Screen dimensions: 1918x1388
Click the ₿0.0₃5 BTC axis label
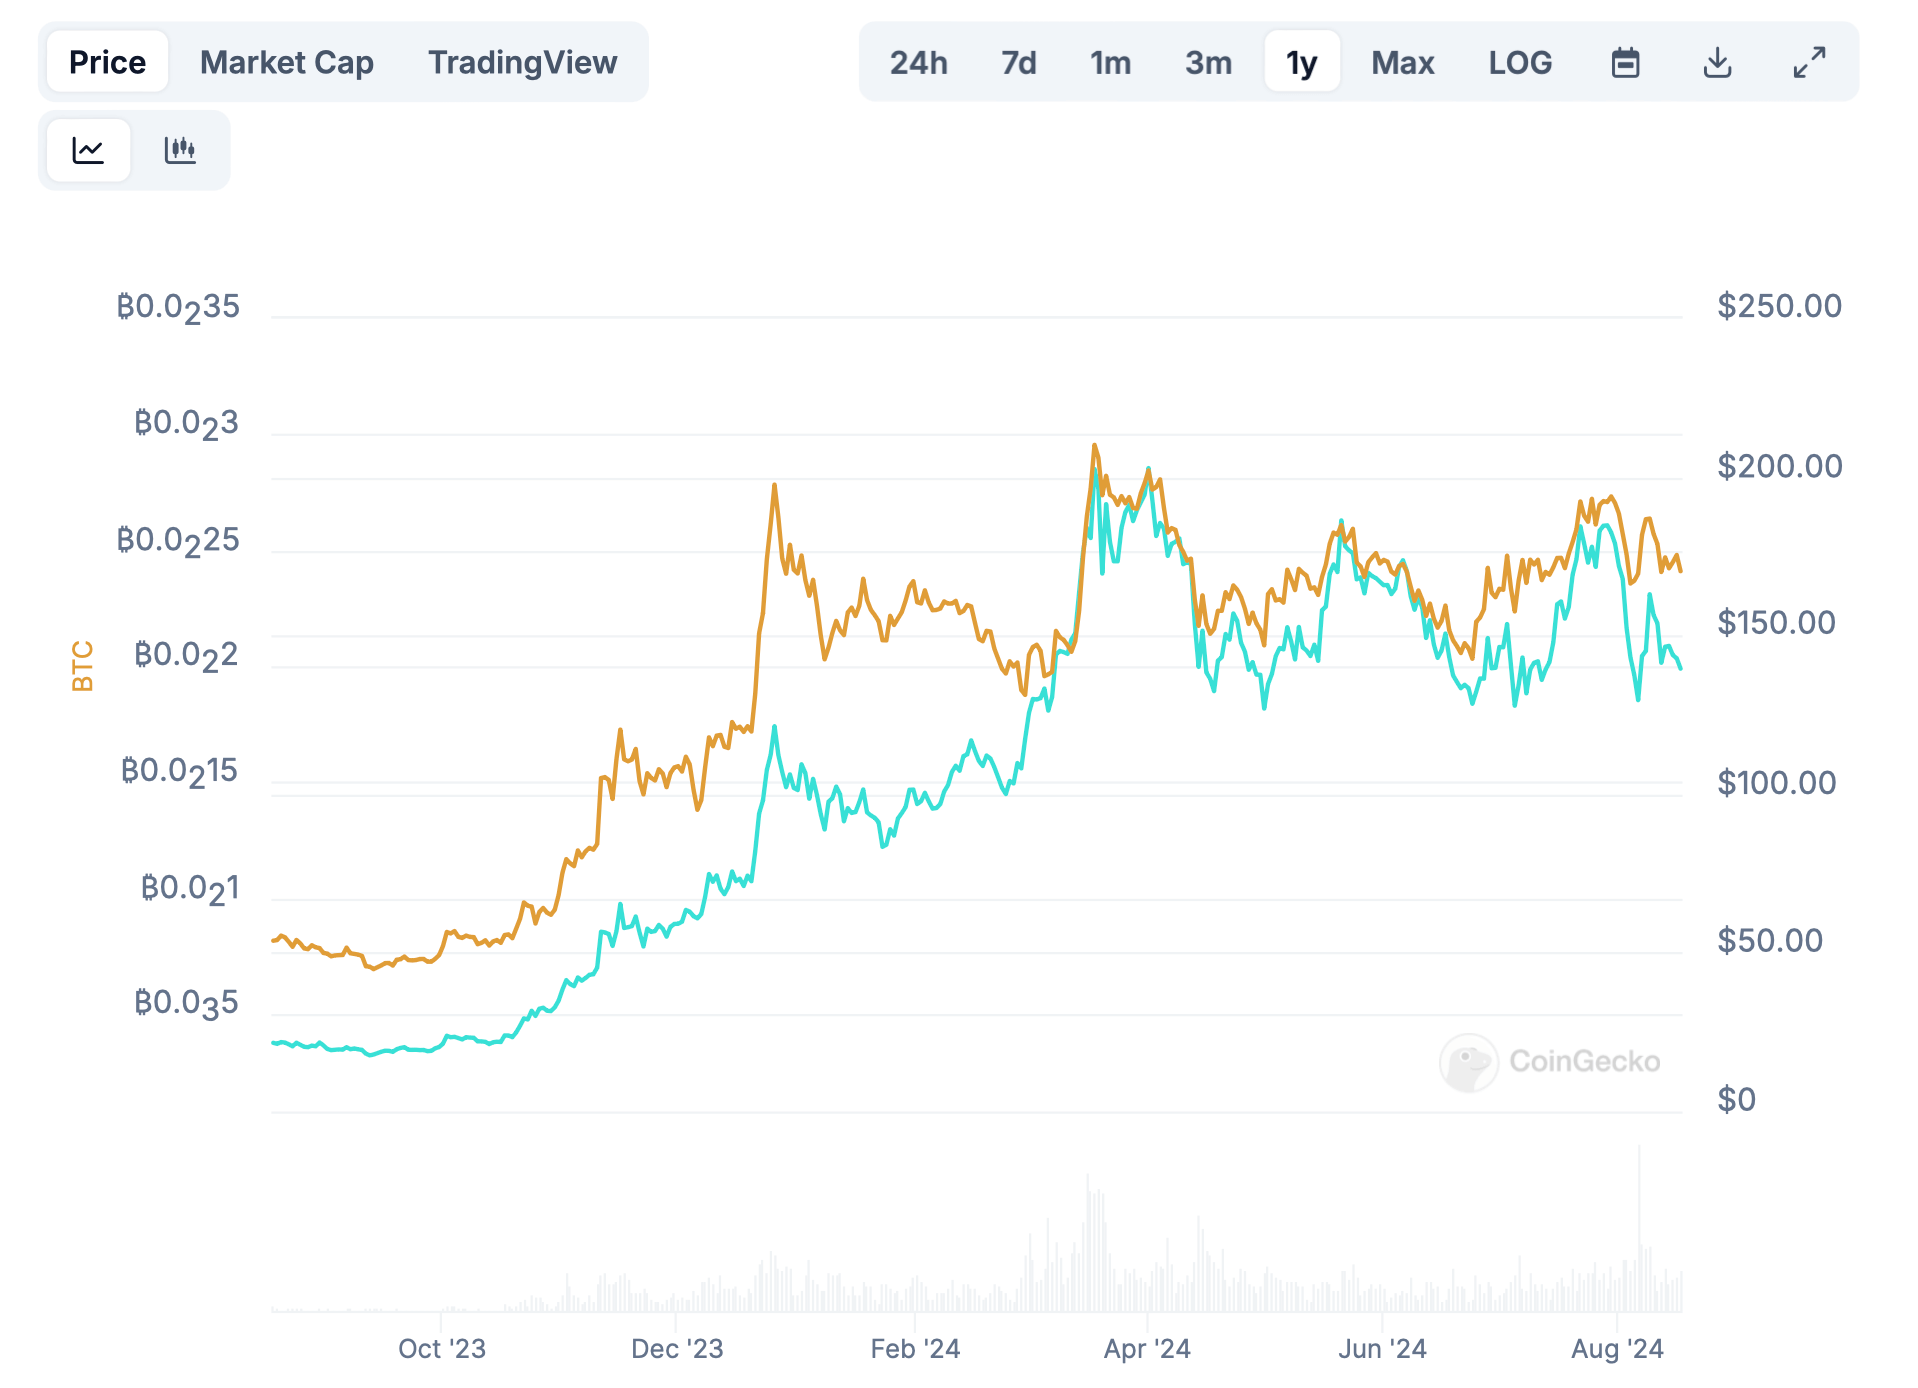(x=186, y=1004)
